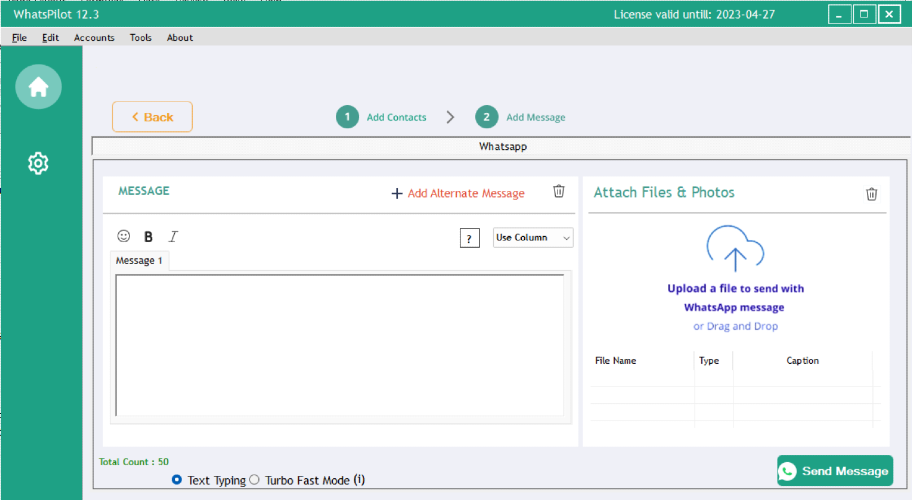This screenshot has height=500, width=912.
Task: Click inside the message text area
Action: pyautogui.click(x=340, y=345)
